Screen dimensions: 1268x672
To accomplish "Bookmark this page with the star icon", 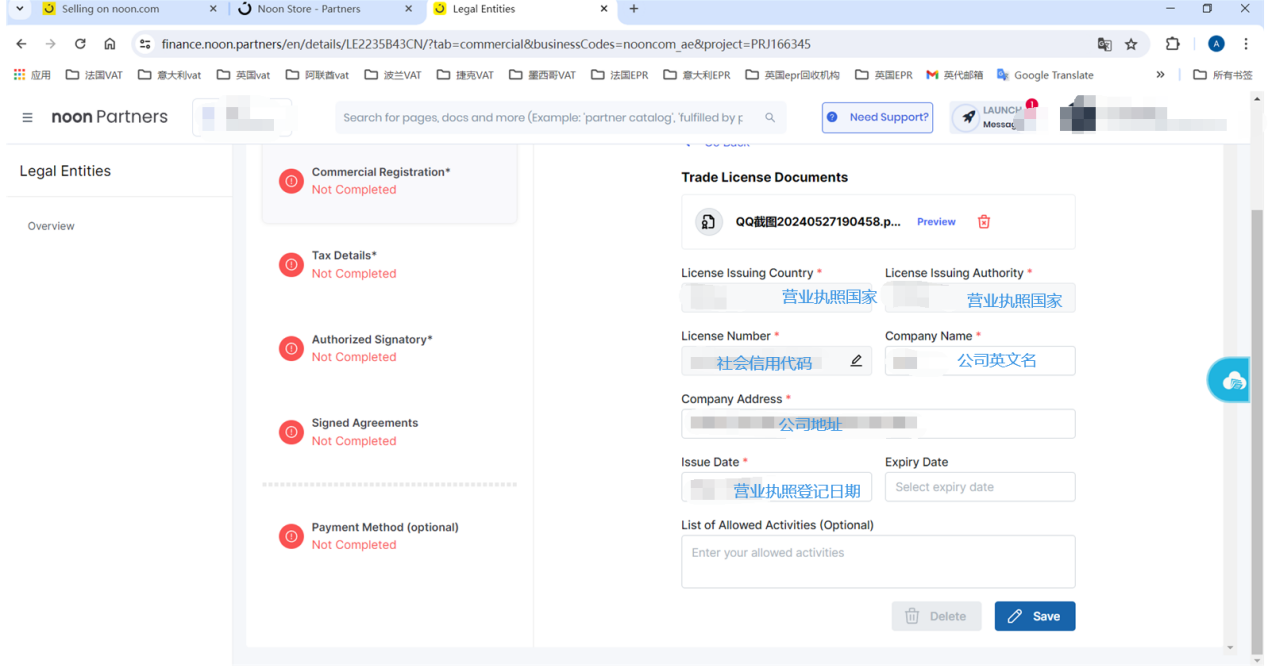I will pos(1131,44).
